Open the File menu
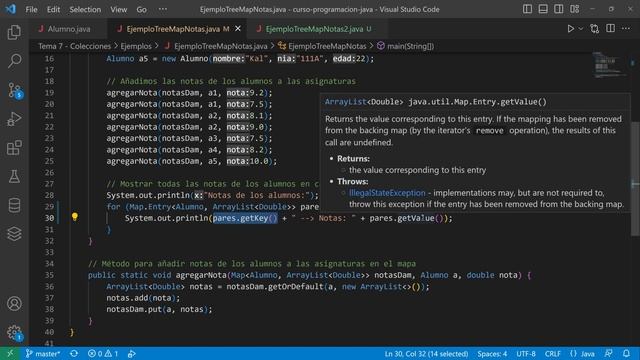The height and width of the screenshot is (360, 640). point(31,9)
